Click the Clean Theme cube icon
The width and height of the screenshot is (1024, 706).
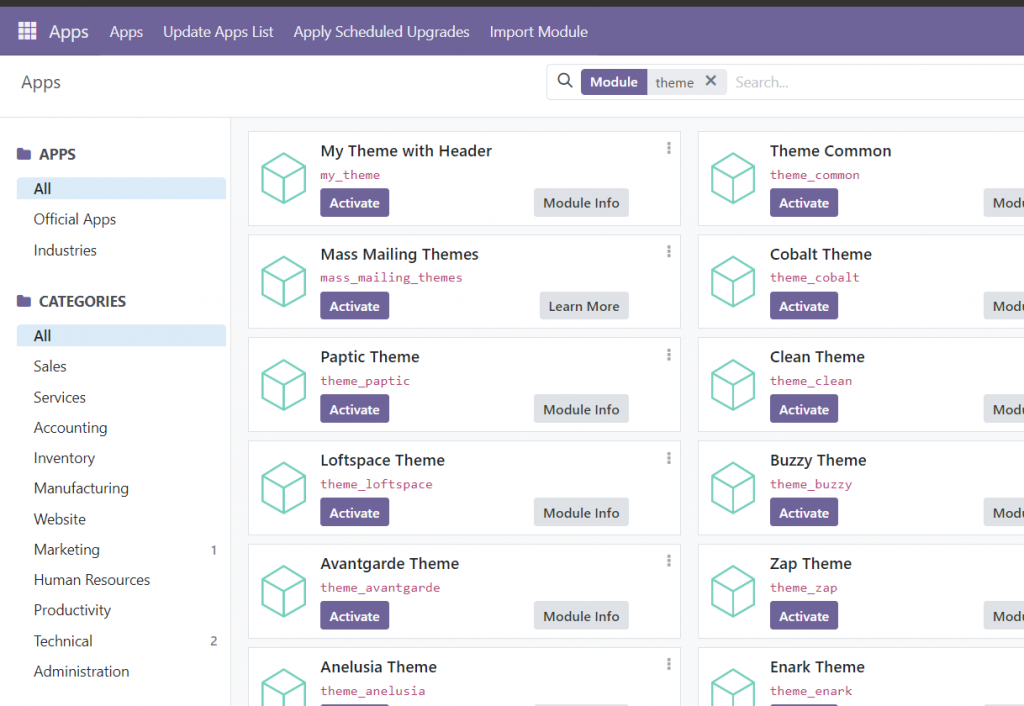(x=733, y=385)
